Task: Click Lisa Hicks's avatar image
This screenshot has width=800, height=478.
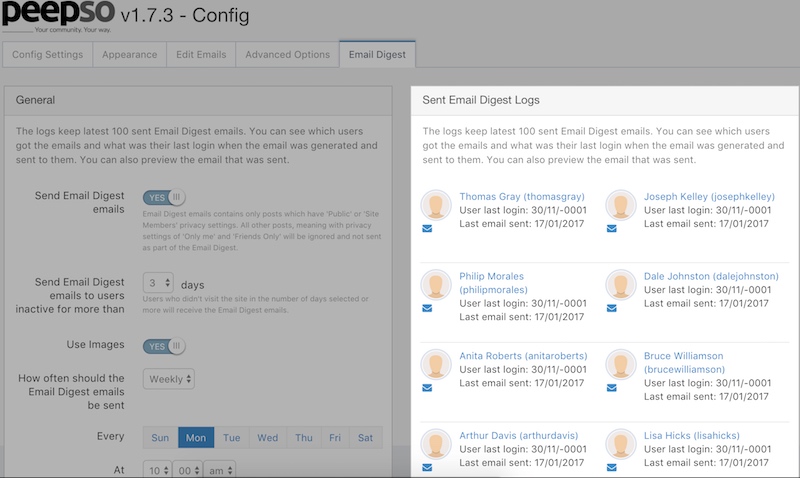Action: pyautogui.click(x=620, y=444)
